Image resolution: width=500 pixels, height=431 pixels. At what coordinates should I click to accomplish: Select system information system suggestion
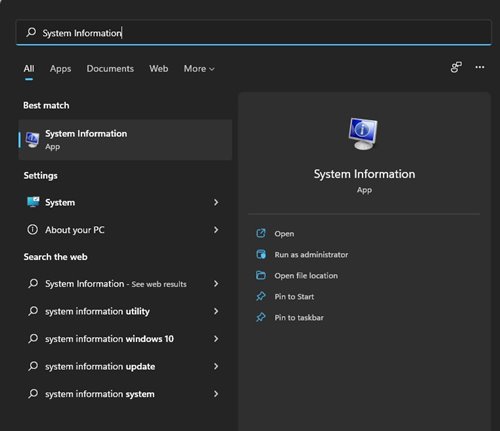(124, 394)
